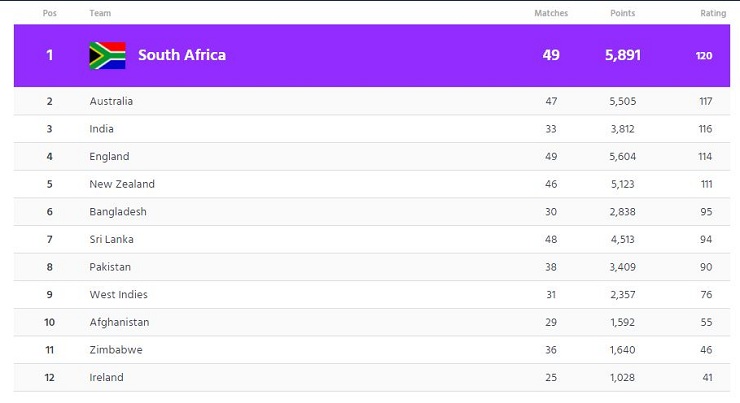The width and height of the screenshot is (740, 403).
Task: Open the Pakistan team row
Action: tap(372, 267)
